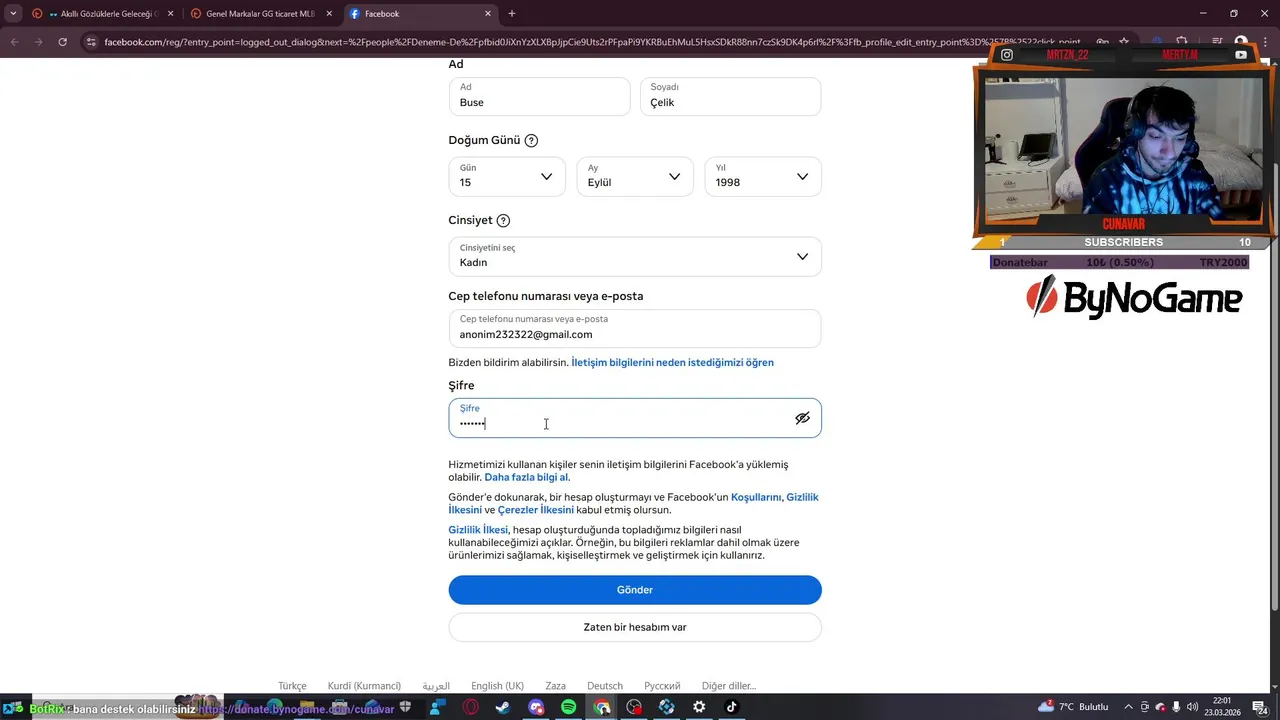Switch to the Facebook tab

(420, 14)
